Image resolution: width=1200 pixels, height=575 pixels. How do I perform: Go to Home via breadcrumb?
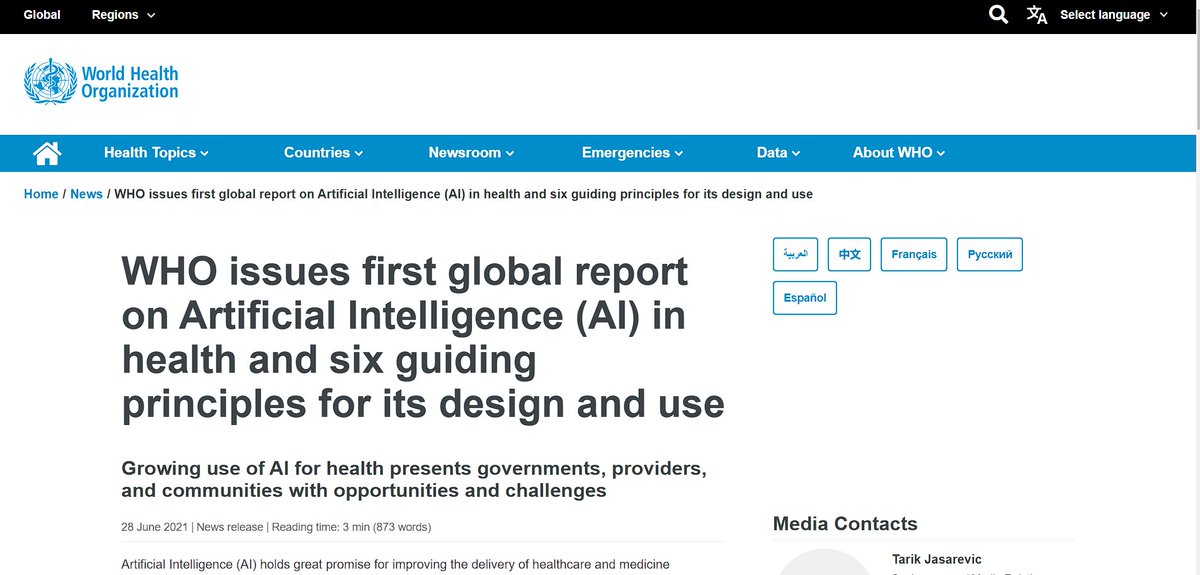(41, 194)
